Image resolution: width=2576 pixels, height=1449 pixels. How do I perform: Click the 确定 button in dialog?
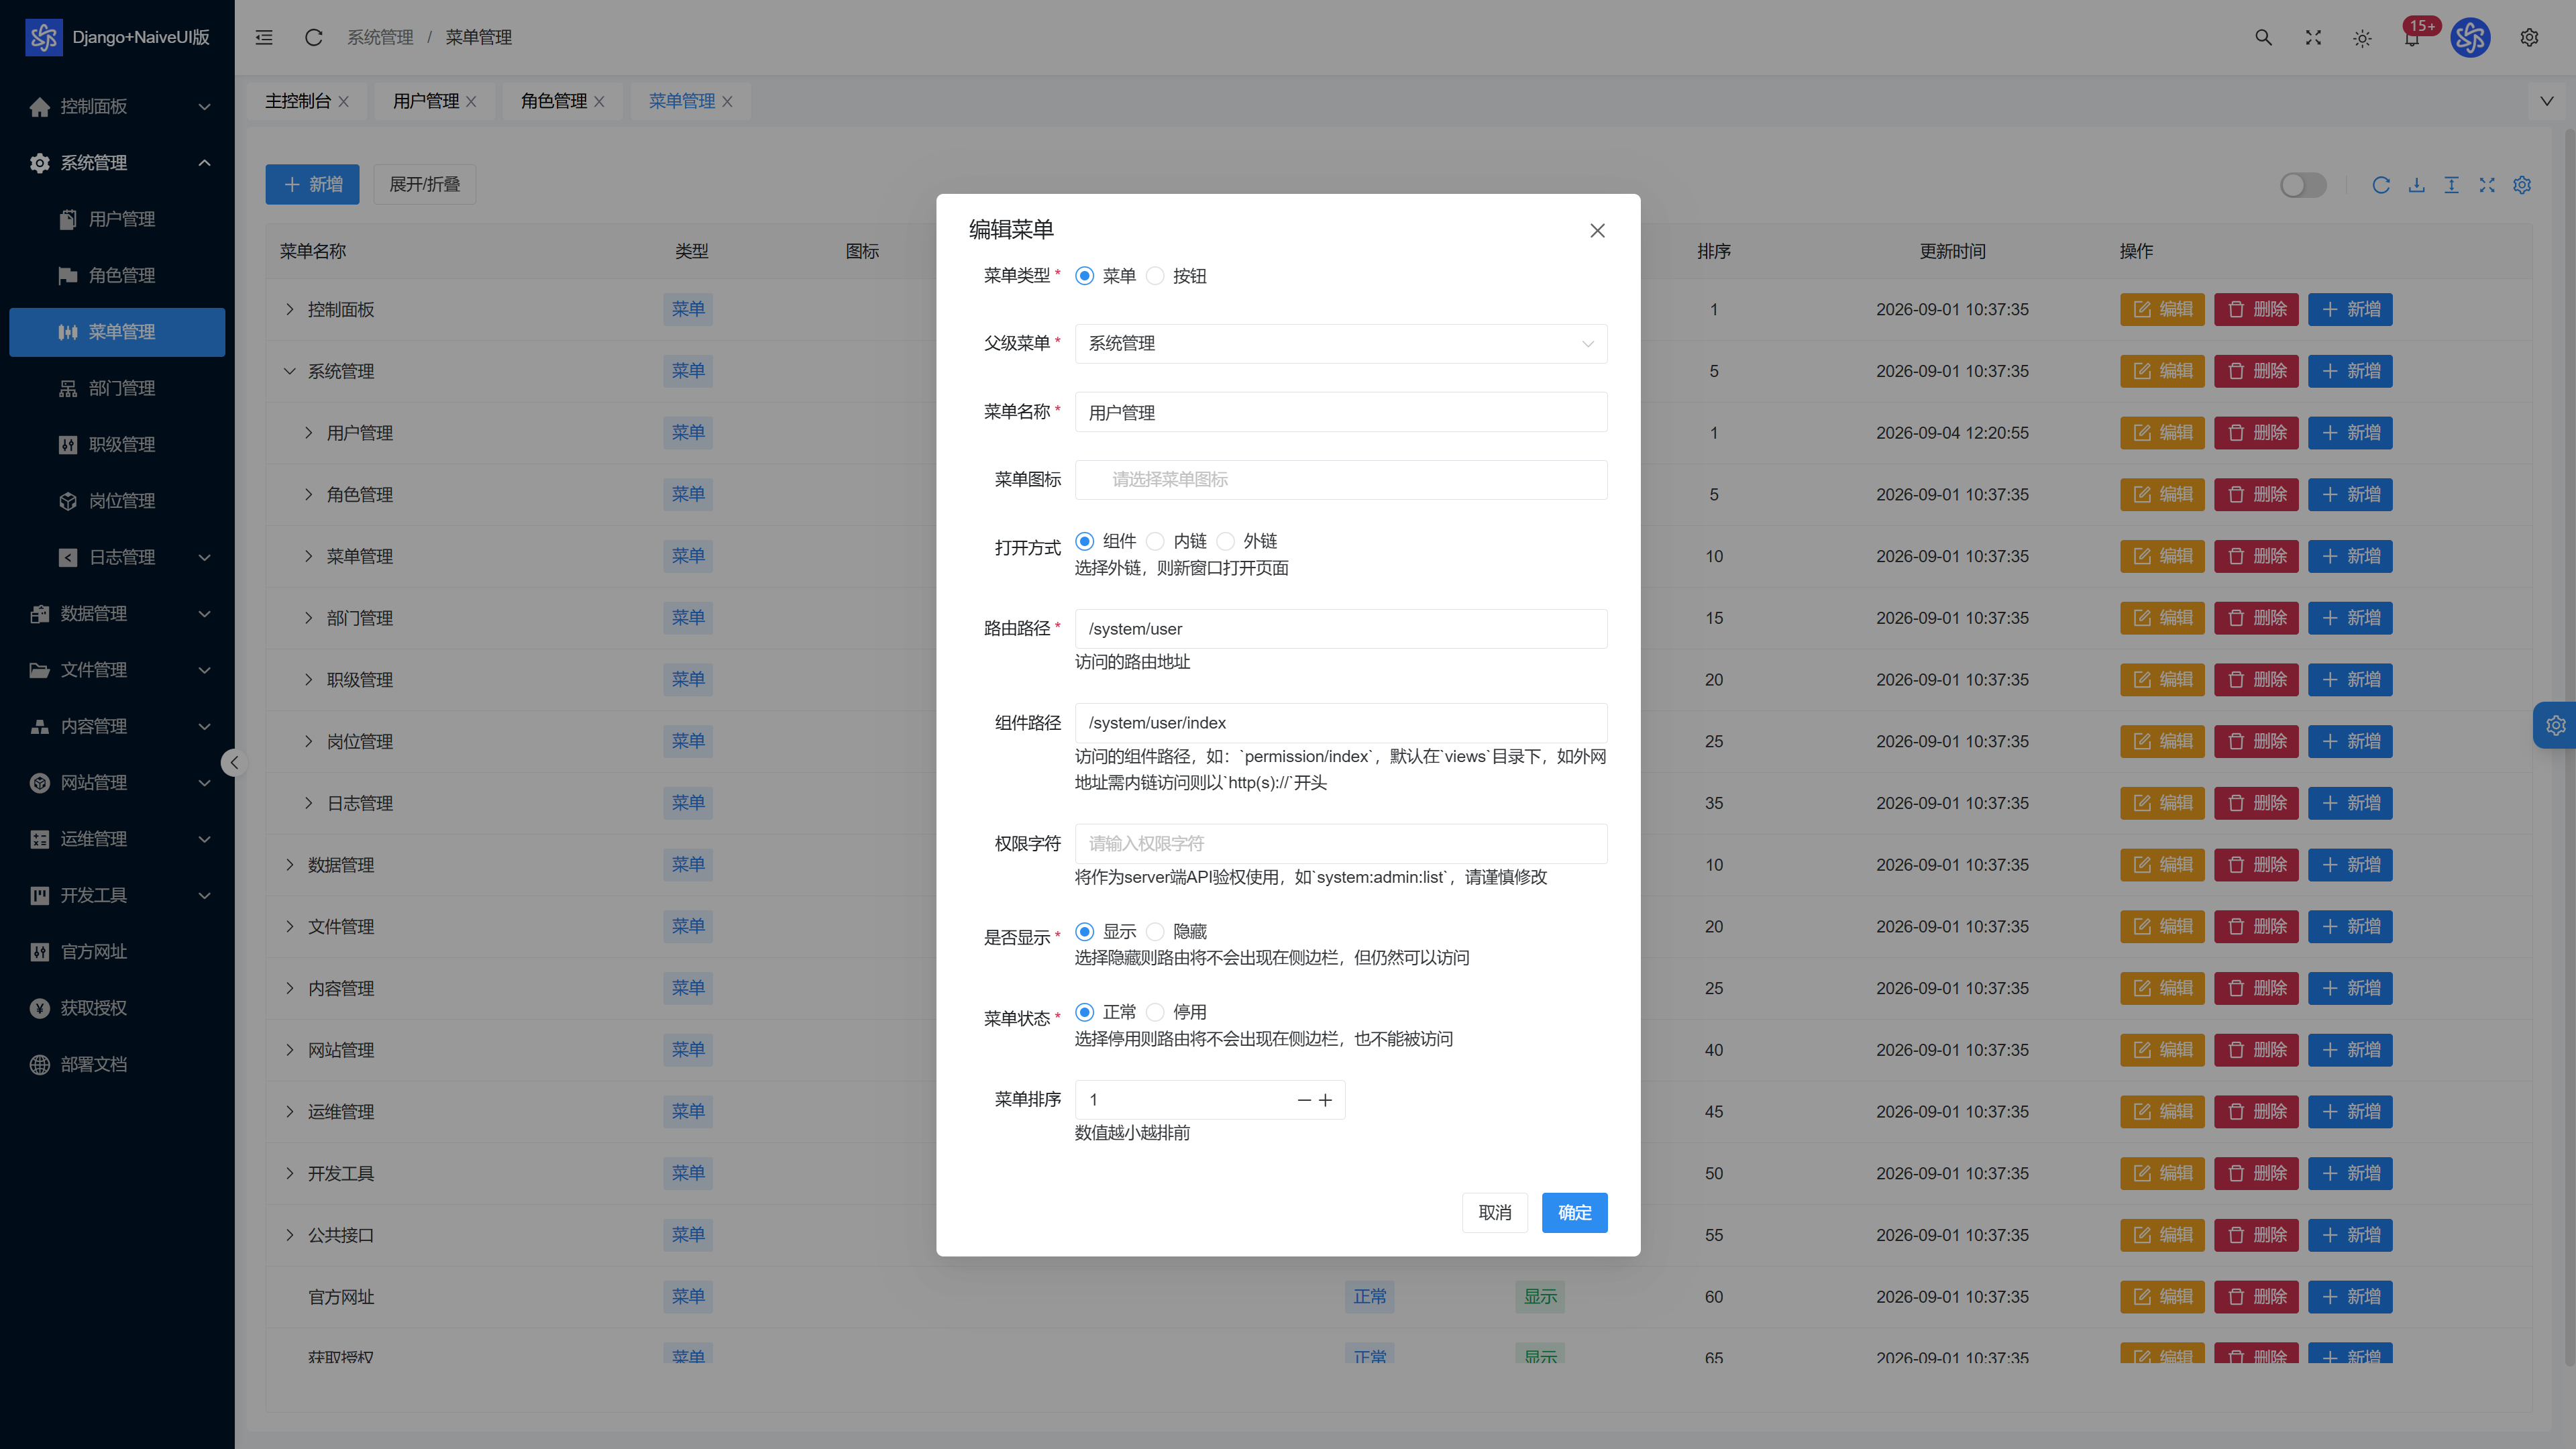coord(1574,1212)
